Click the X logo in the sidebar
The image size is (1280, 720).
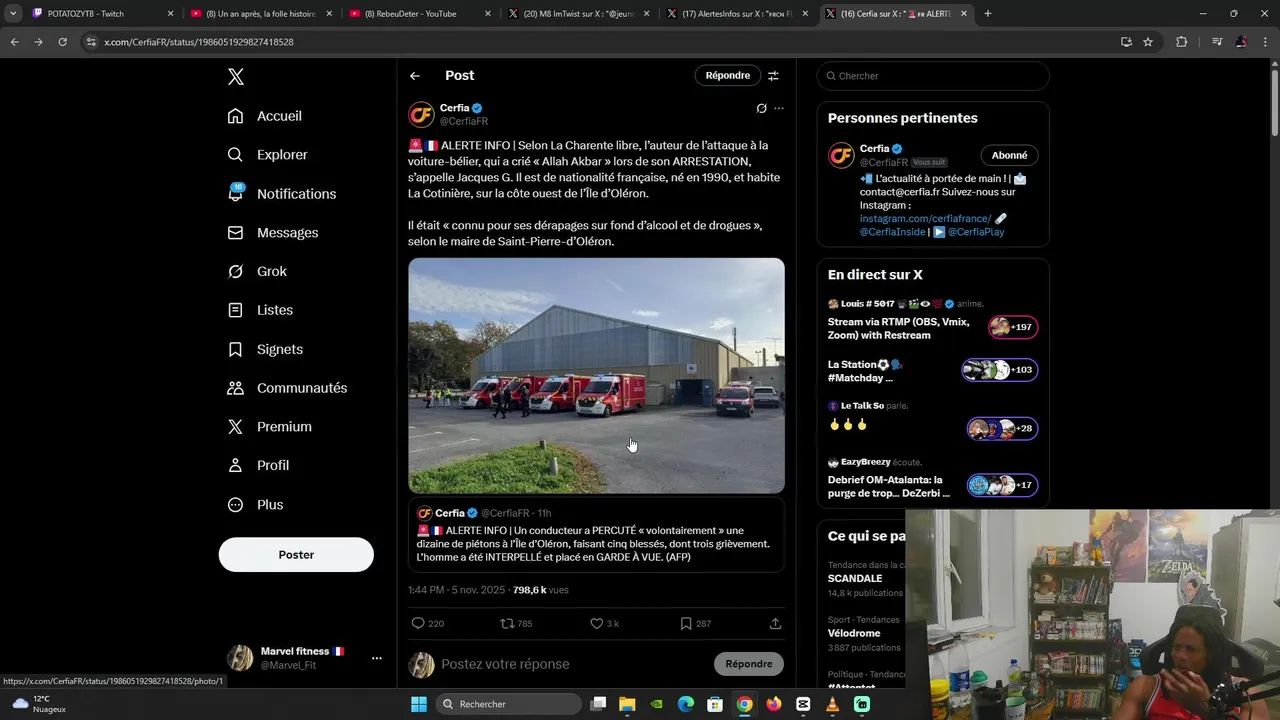235,77
